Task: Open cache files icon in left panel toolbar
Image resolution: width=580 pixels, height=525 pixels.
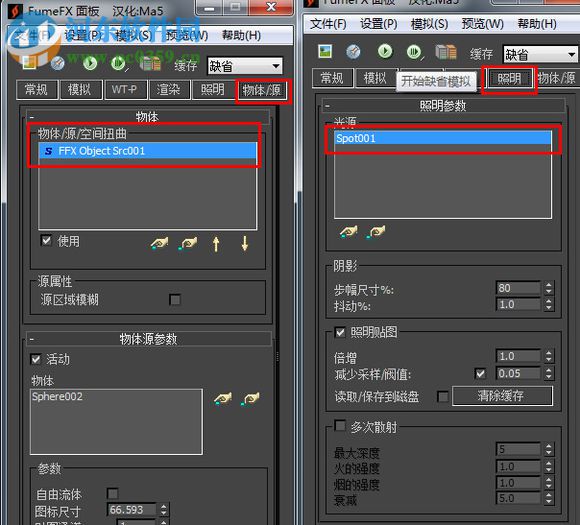Action: pyautogui.click(x=150, y=64)
